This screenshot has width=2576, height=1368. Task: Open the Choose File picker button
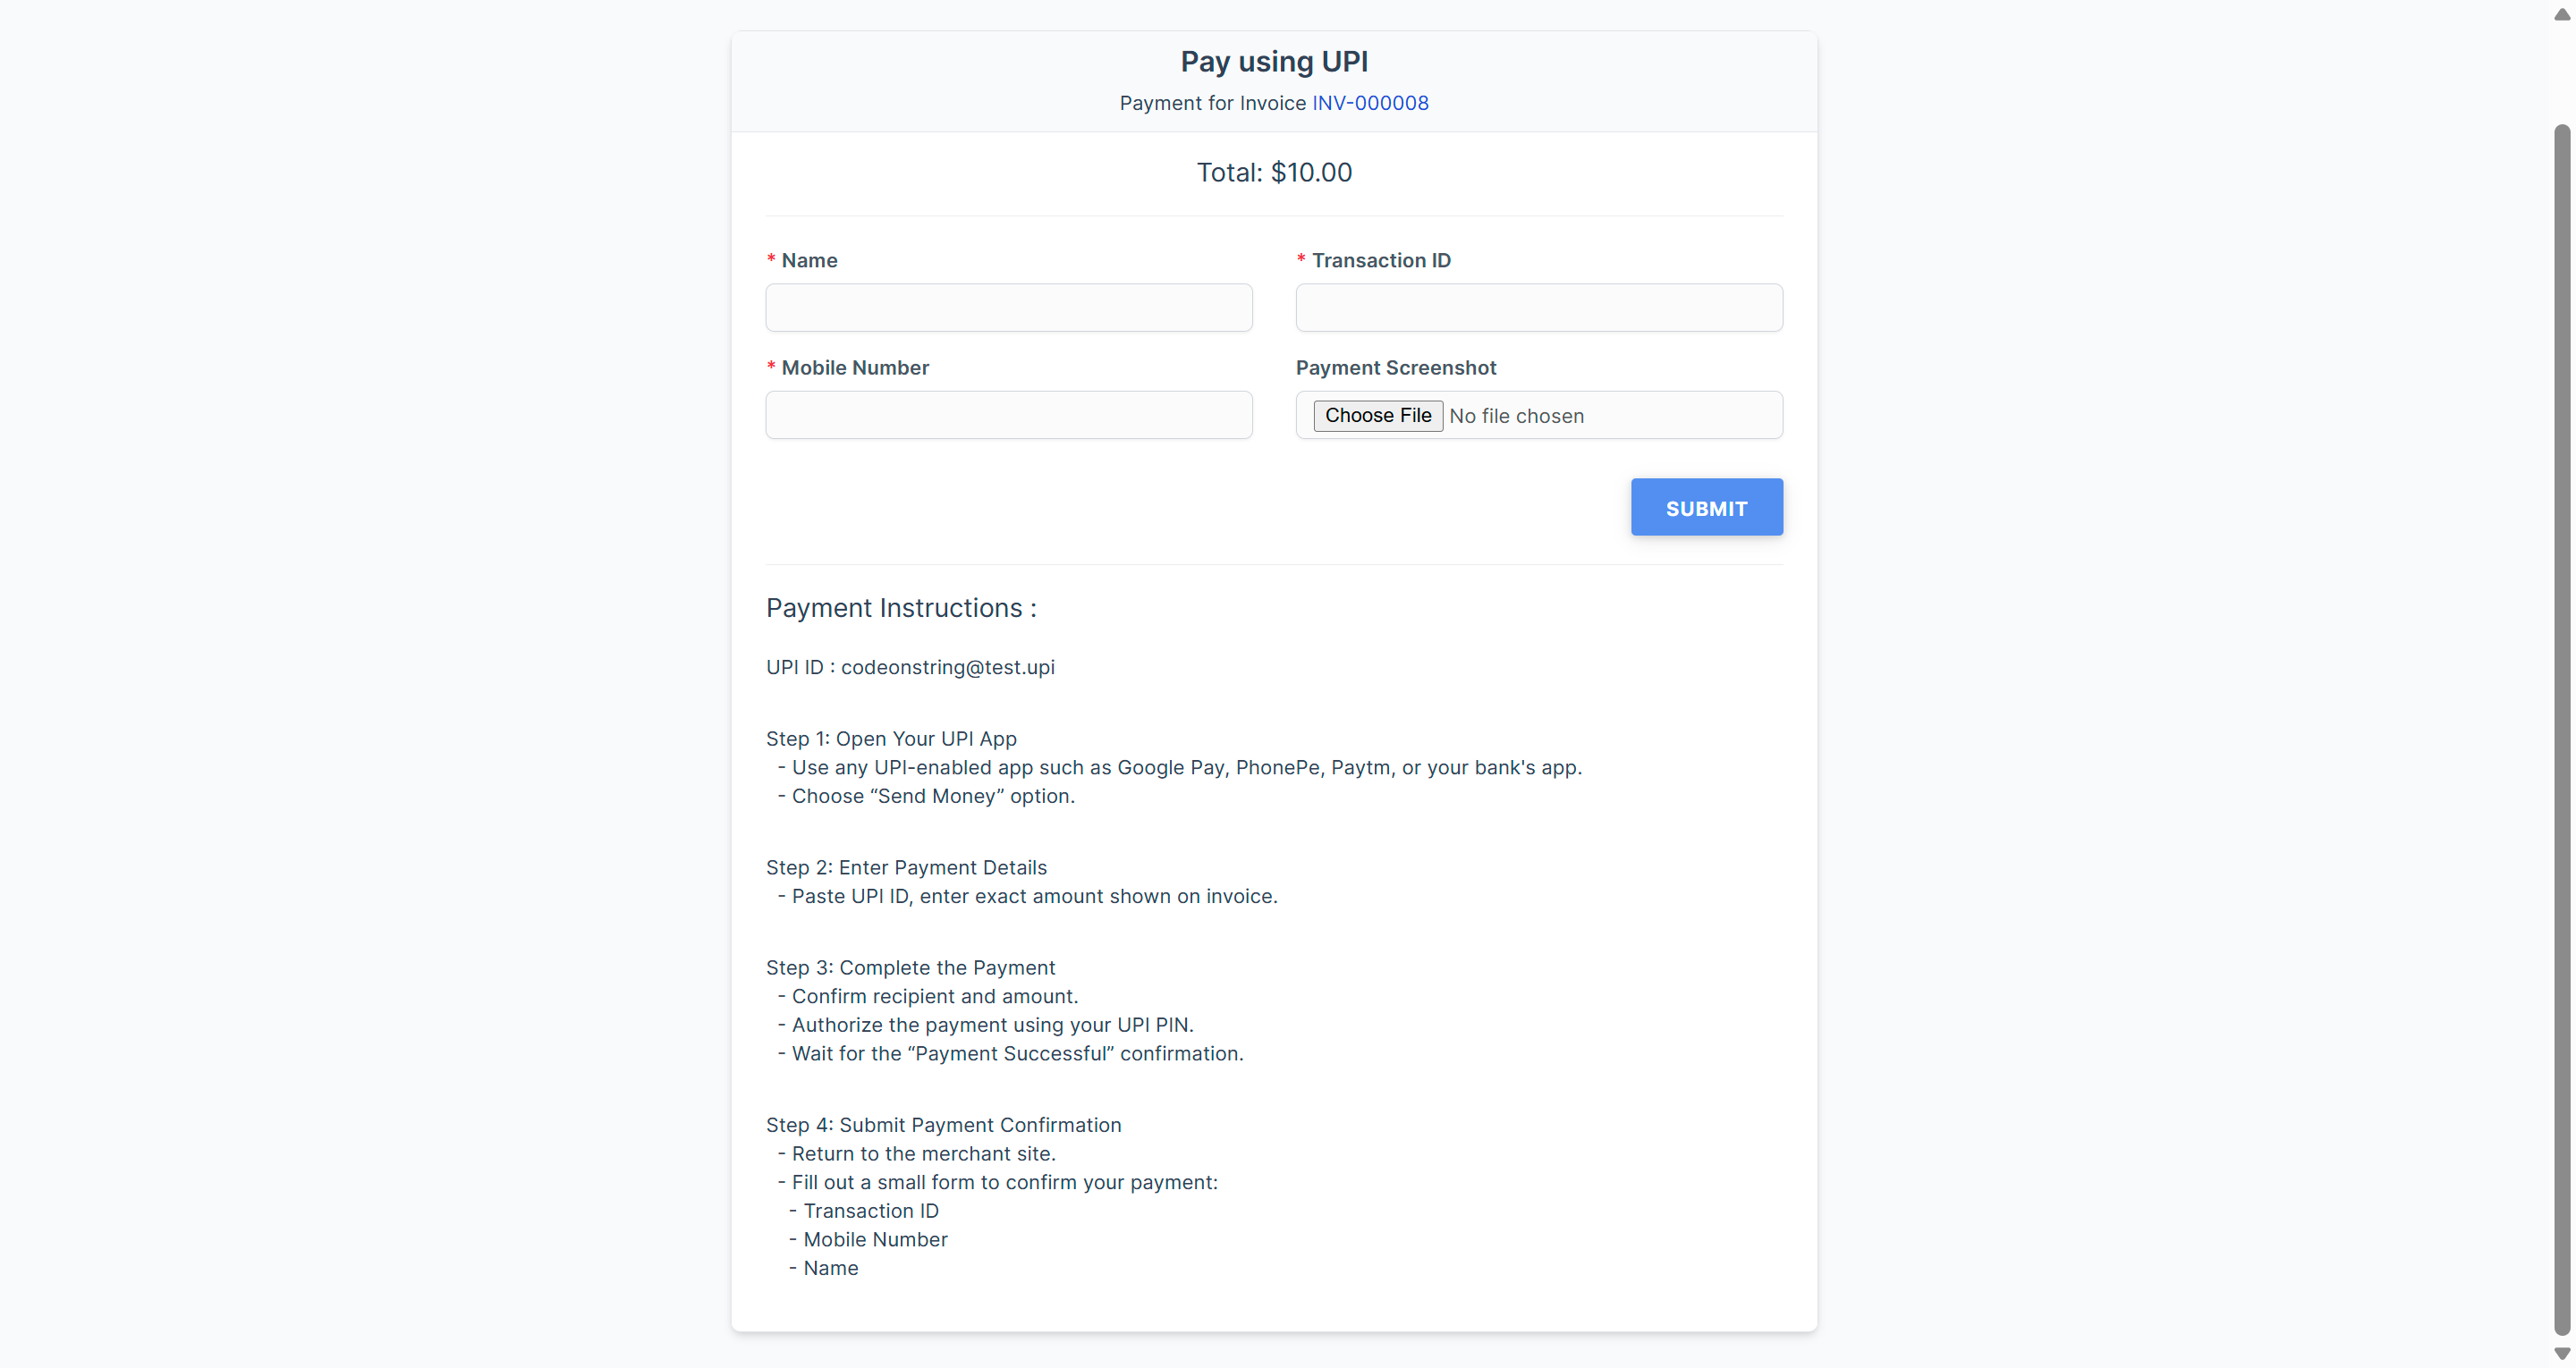(x=1377, y=415)
